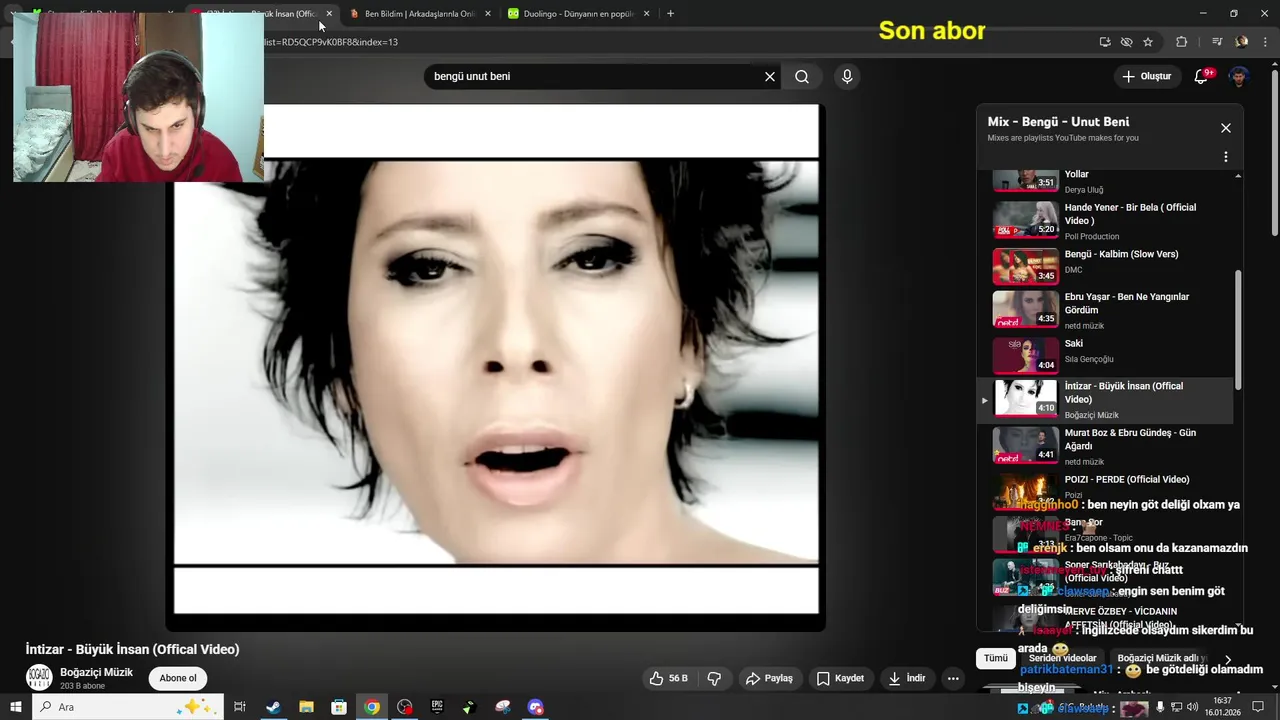
Task: Click the Oluştur create button
Action: [1146, 76]
